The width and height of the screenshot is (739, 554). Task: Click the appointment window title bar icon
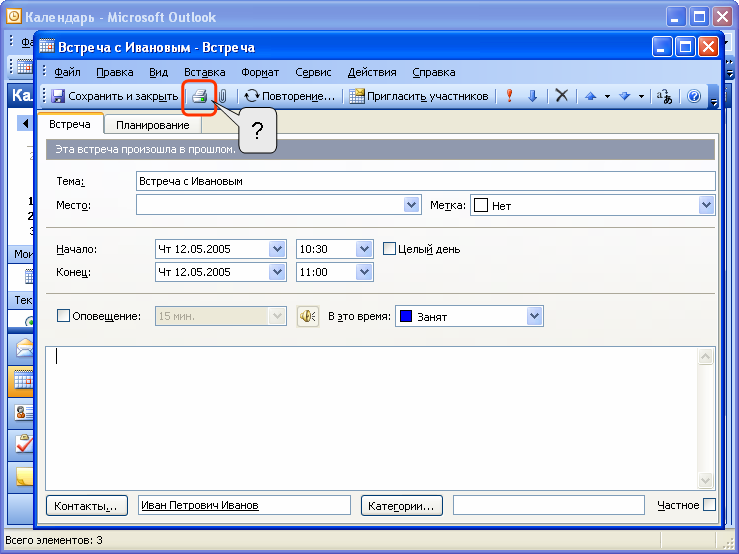point(47,47)
